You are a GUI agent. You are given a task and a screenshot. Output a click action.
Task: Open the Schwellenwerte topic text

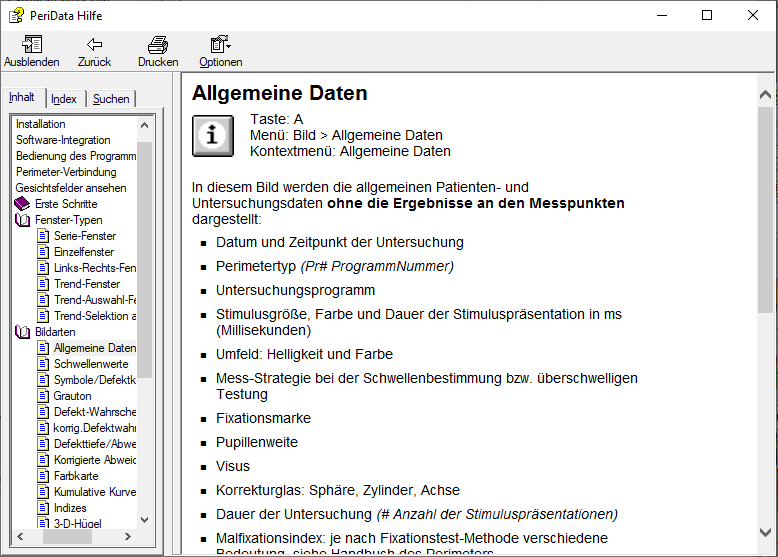coord(91,364)
